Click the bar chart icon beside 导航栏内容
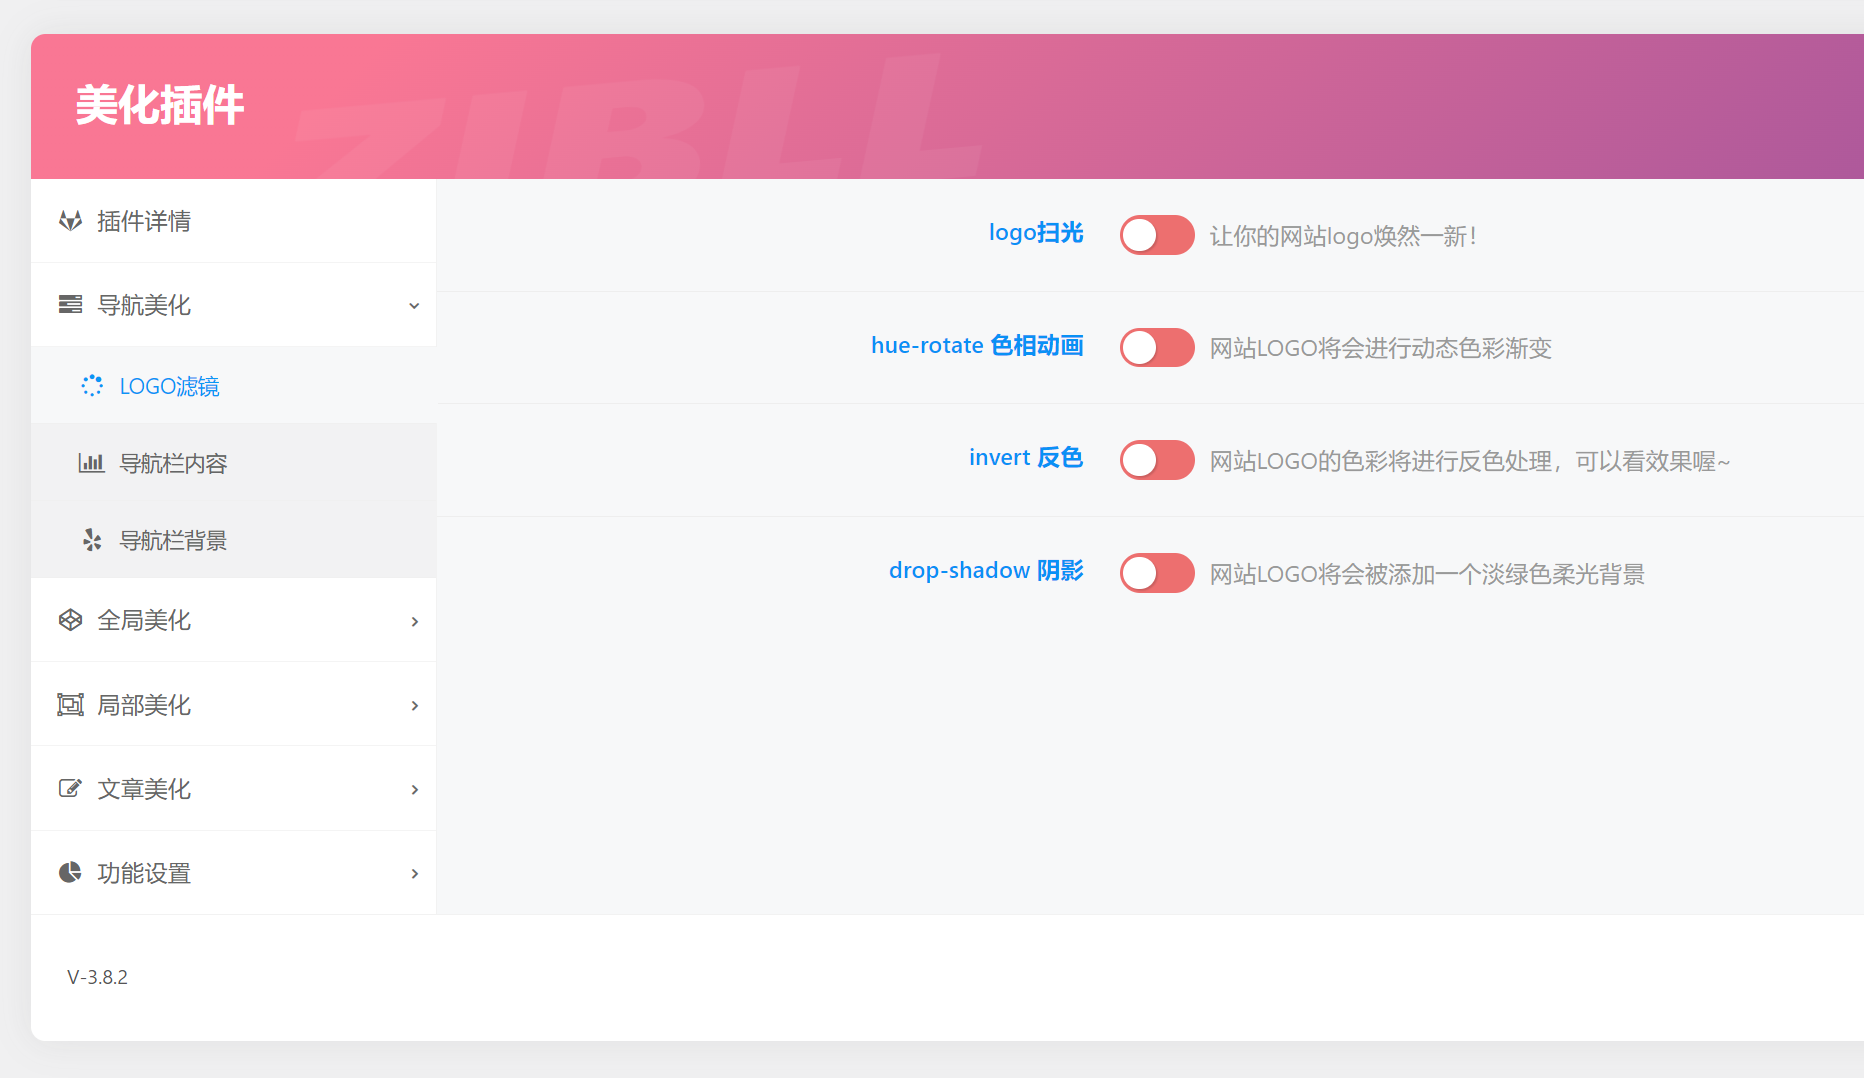This screenshot has height=1078, width=1864. pos(92,463)
